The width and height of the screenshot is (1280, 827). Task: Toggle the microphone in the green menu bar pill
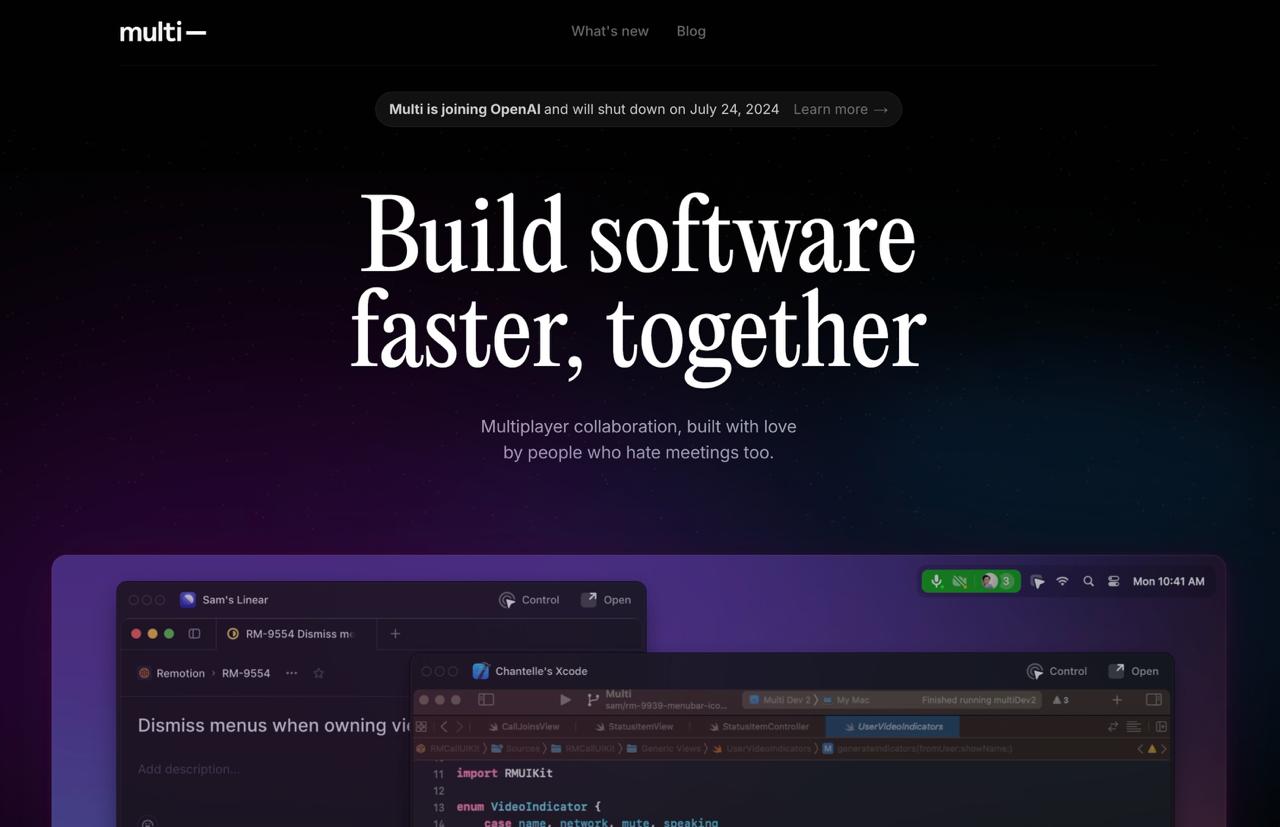coord(937,581)
